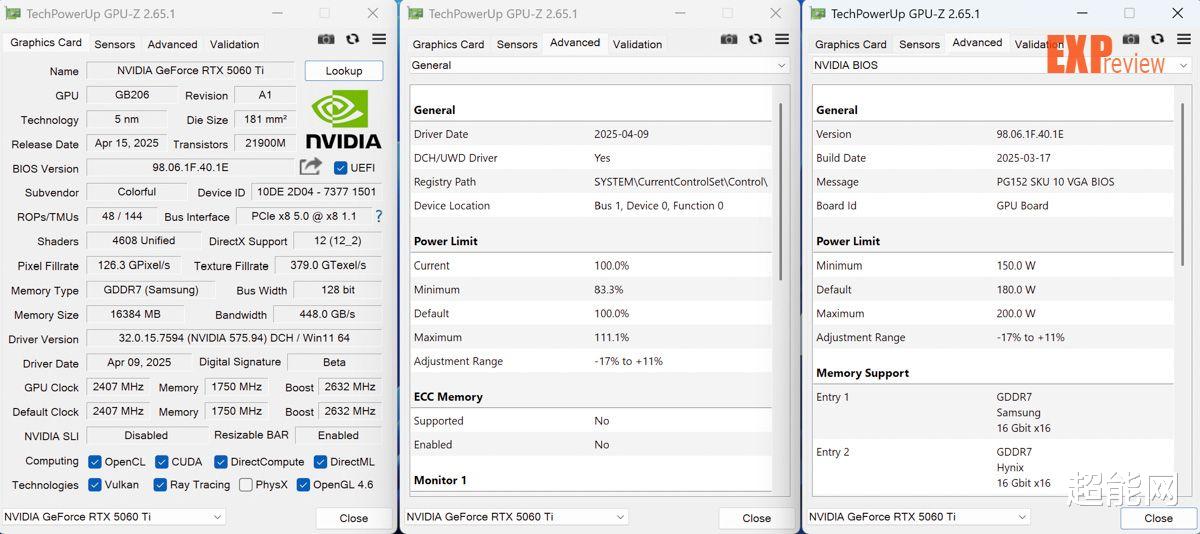Click Board Id value GPU Board
This screenshot has width=1200, height=534.
click(x=1022, y=206)
